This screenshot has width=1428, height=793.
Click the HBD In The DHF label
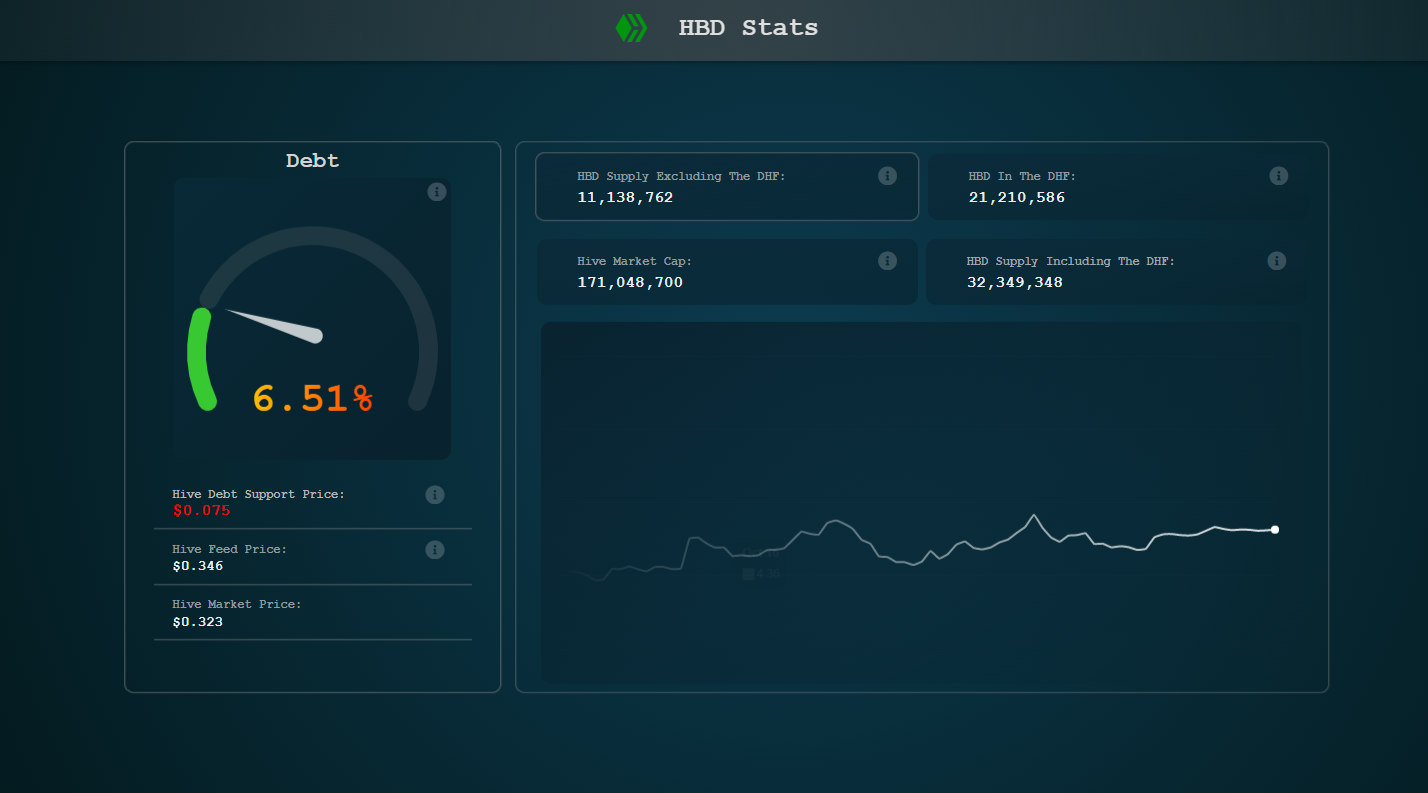click(x=1022, y=176)
